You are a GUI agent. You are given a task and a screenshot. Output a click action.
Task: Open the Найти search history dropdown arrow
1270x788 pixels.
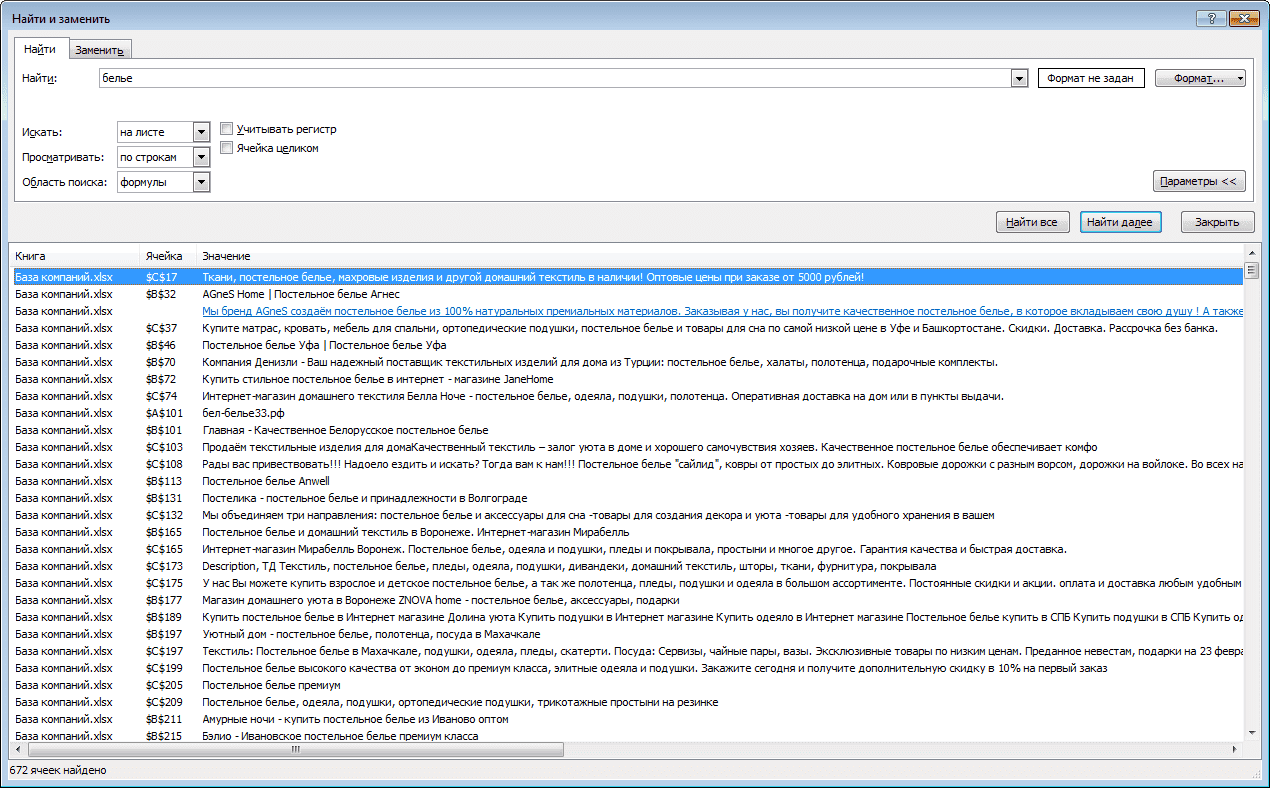pos(1019,78)
